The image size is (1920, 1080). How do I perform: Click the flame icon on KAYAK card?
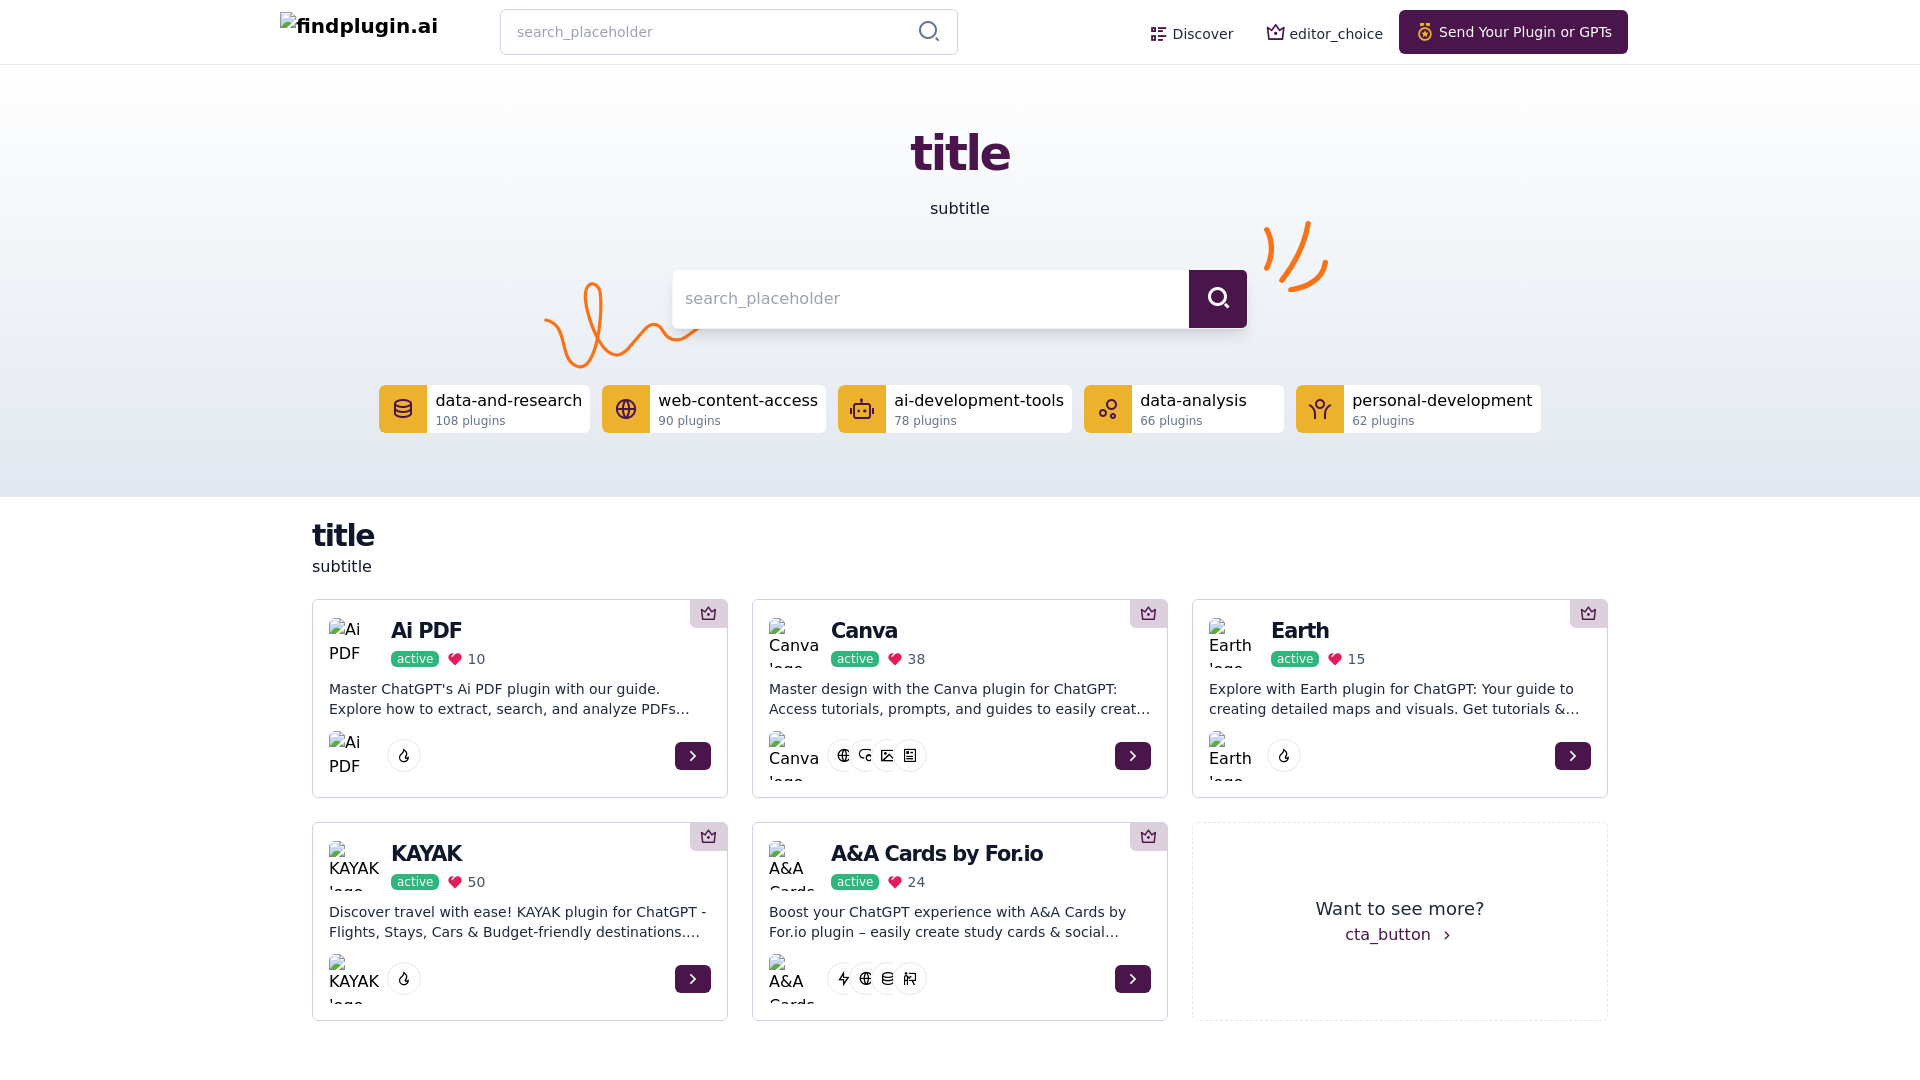click(404, 979)
